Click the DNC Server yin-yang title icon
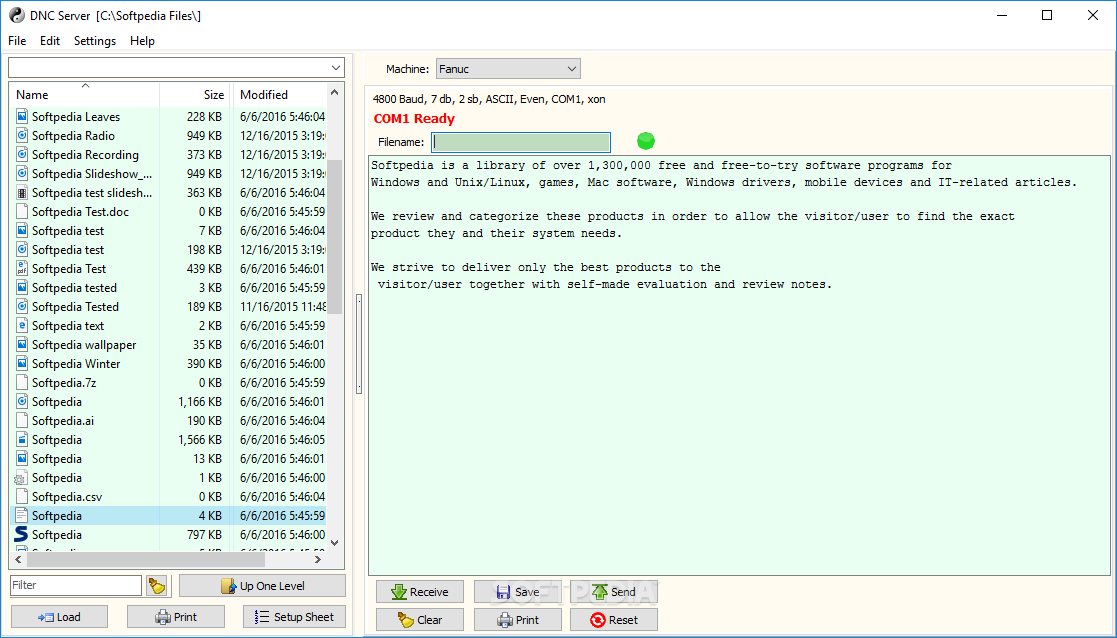 pos(16,15)
